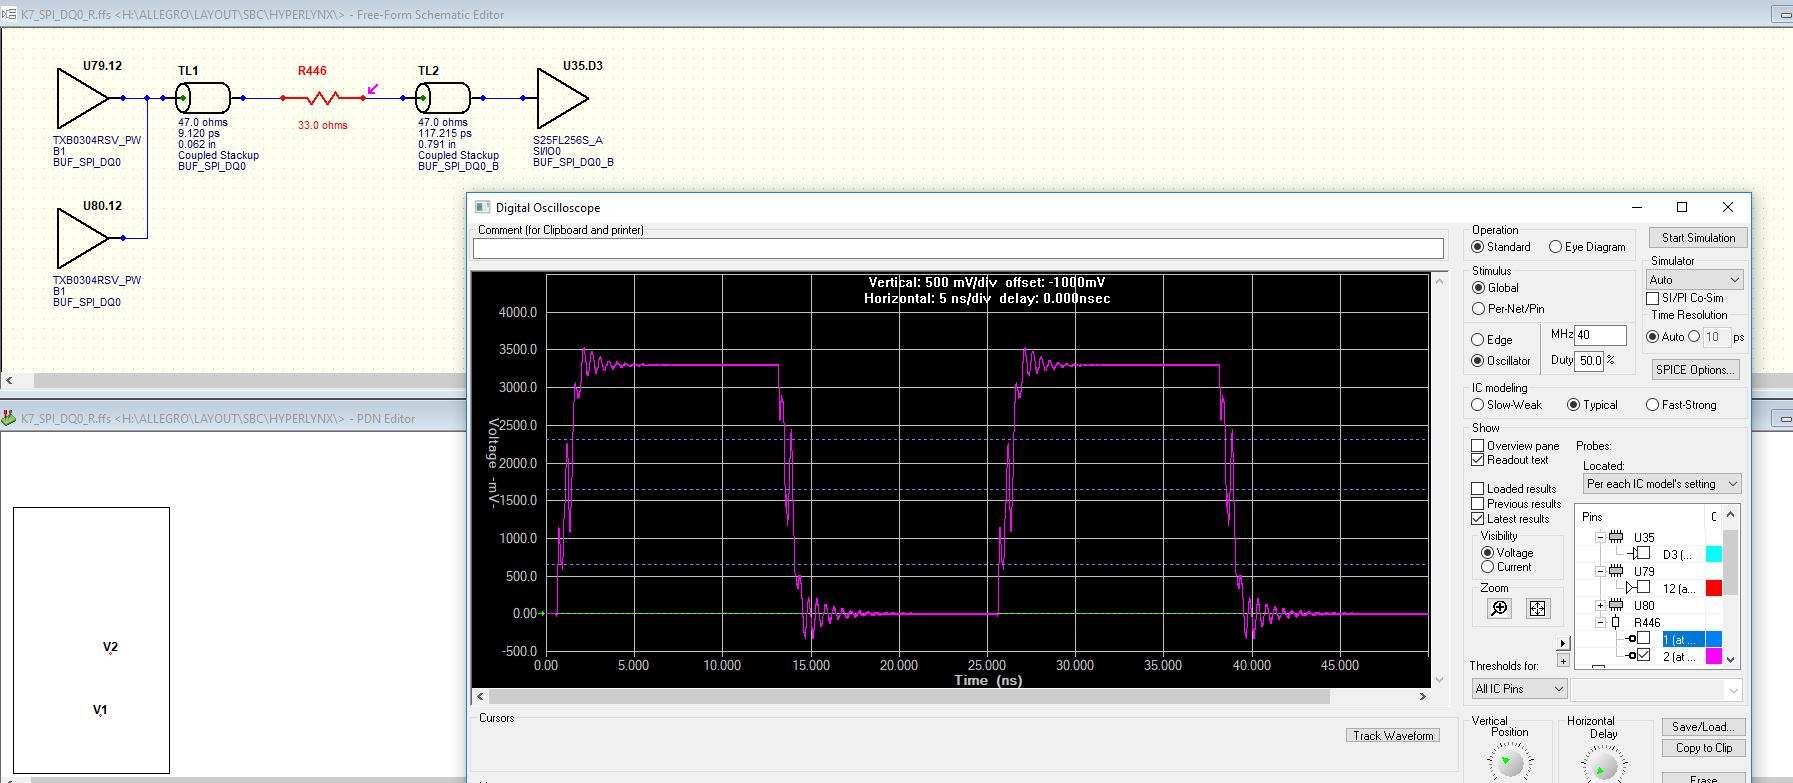Image resolution: width=1793 pixels, height=783 pixels.
Task: Enable probe on U79 pin 12
Action: point(1643,588)
